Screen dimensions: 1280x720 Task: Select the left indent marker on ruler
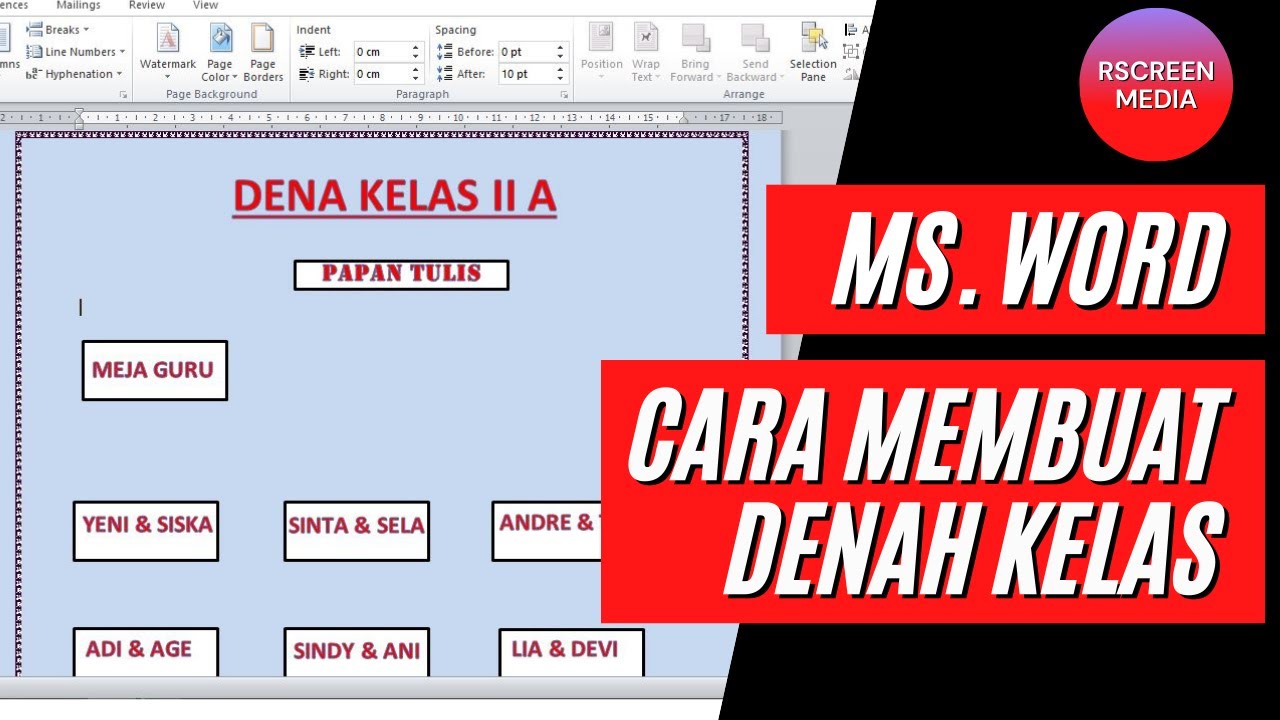79,119
